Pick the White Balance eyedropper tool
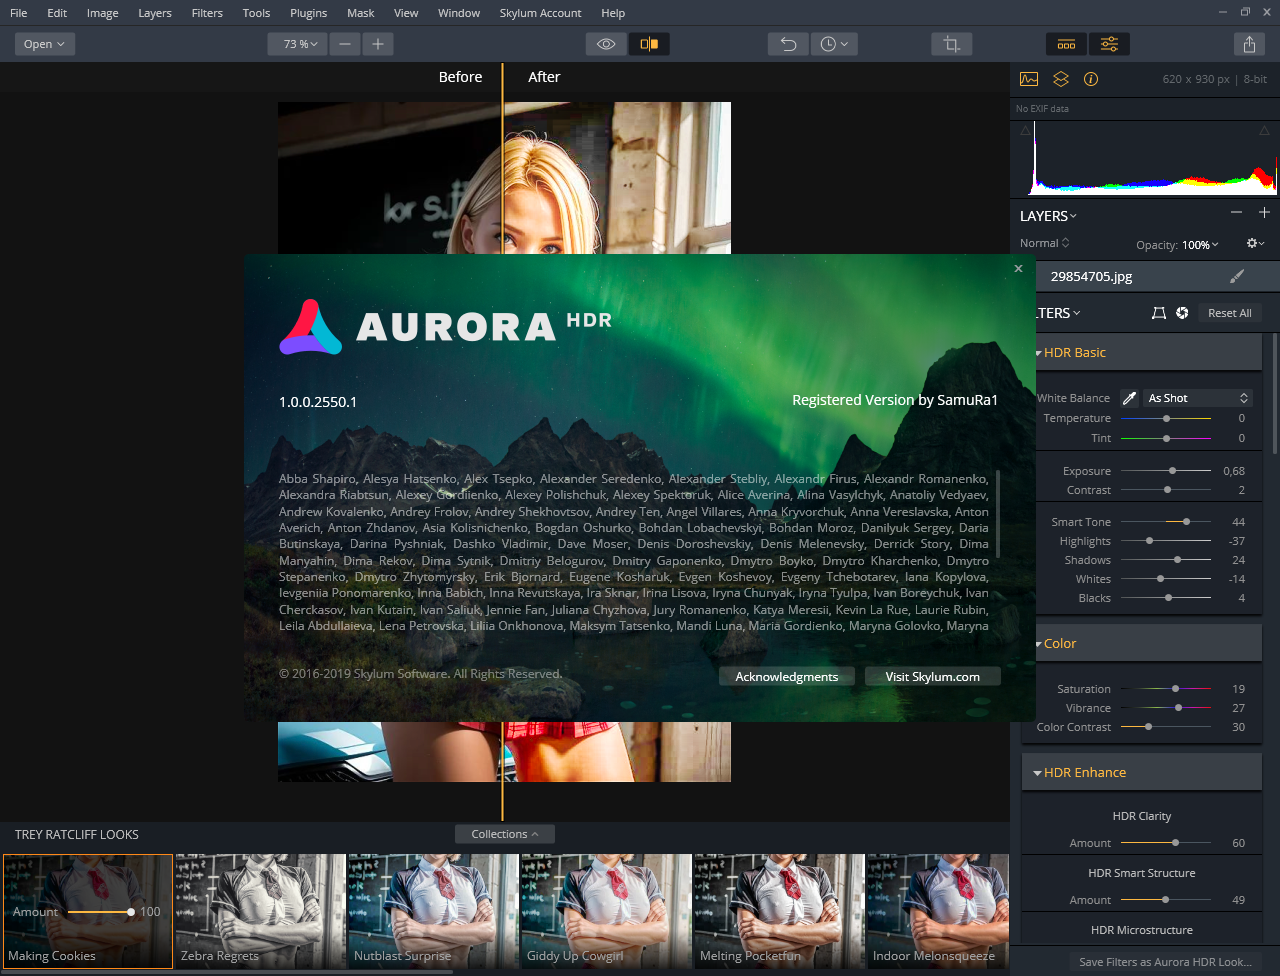This screenshot has width=1280, height=976. point(1129,398)
